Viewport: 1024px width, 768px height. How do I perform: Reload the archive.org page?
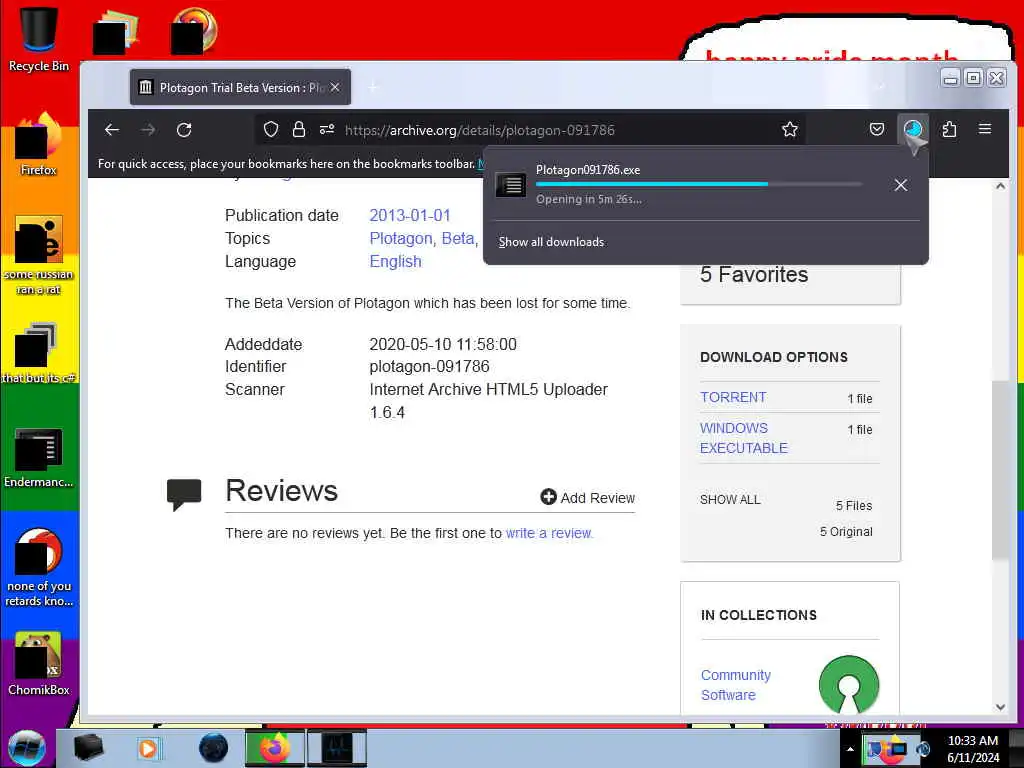tap(184, 130)
